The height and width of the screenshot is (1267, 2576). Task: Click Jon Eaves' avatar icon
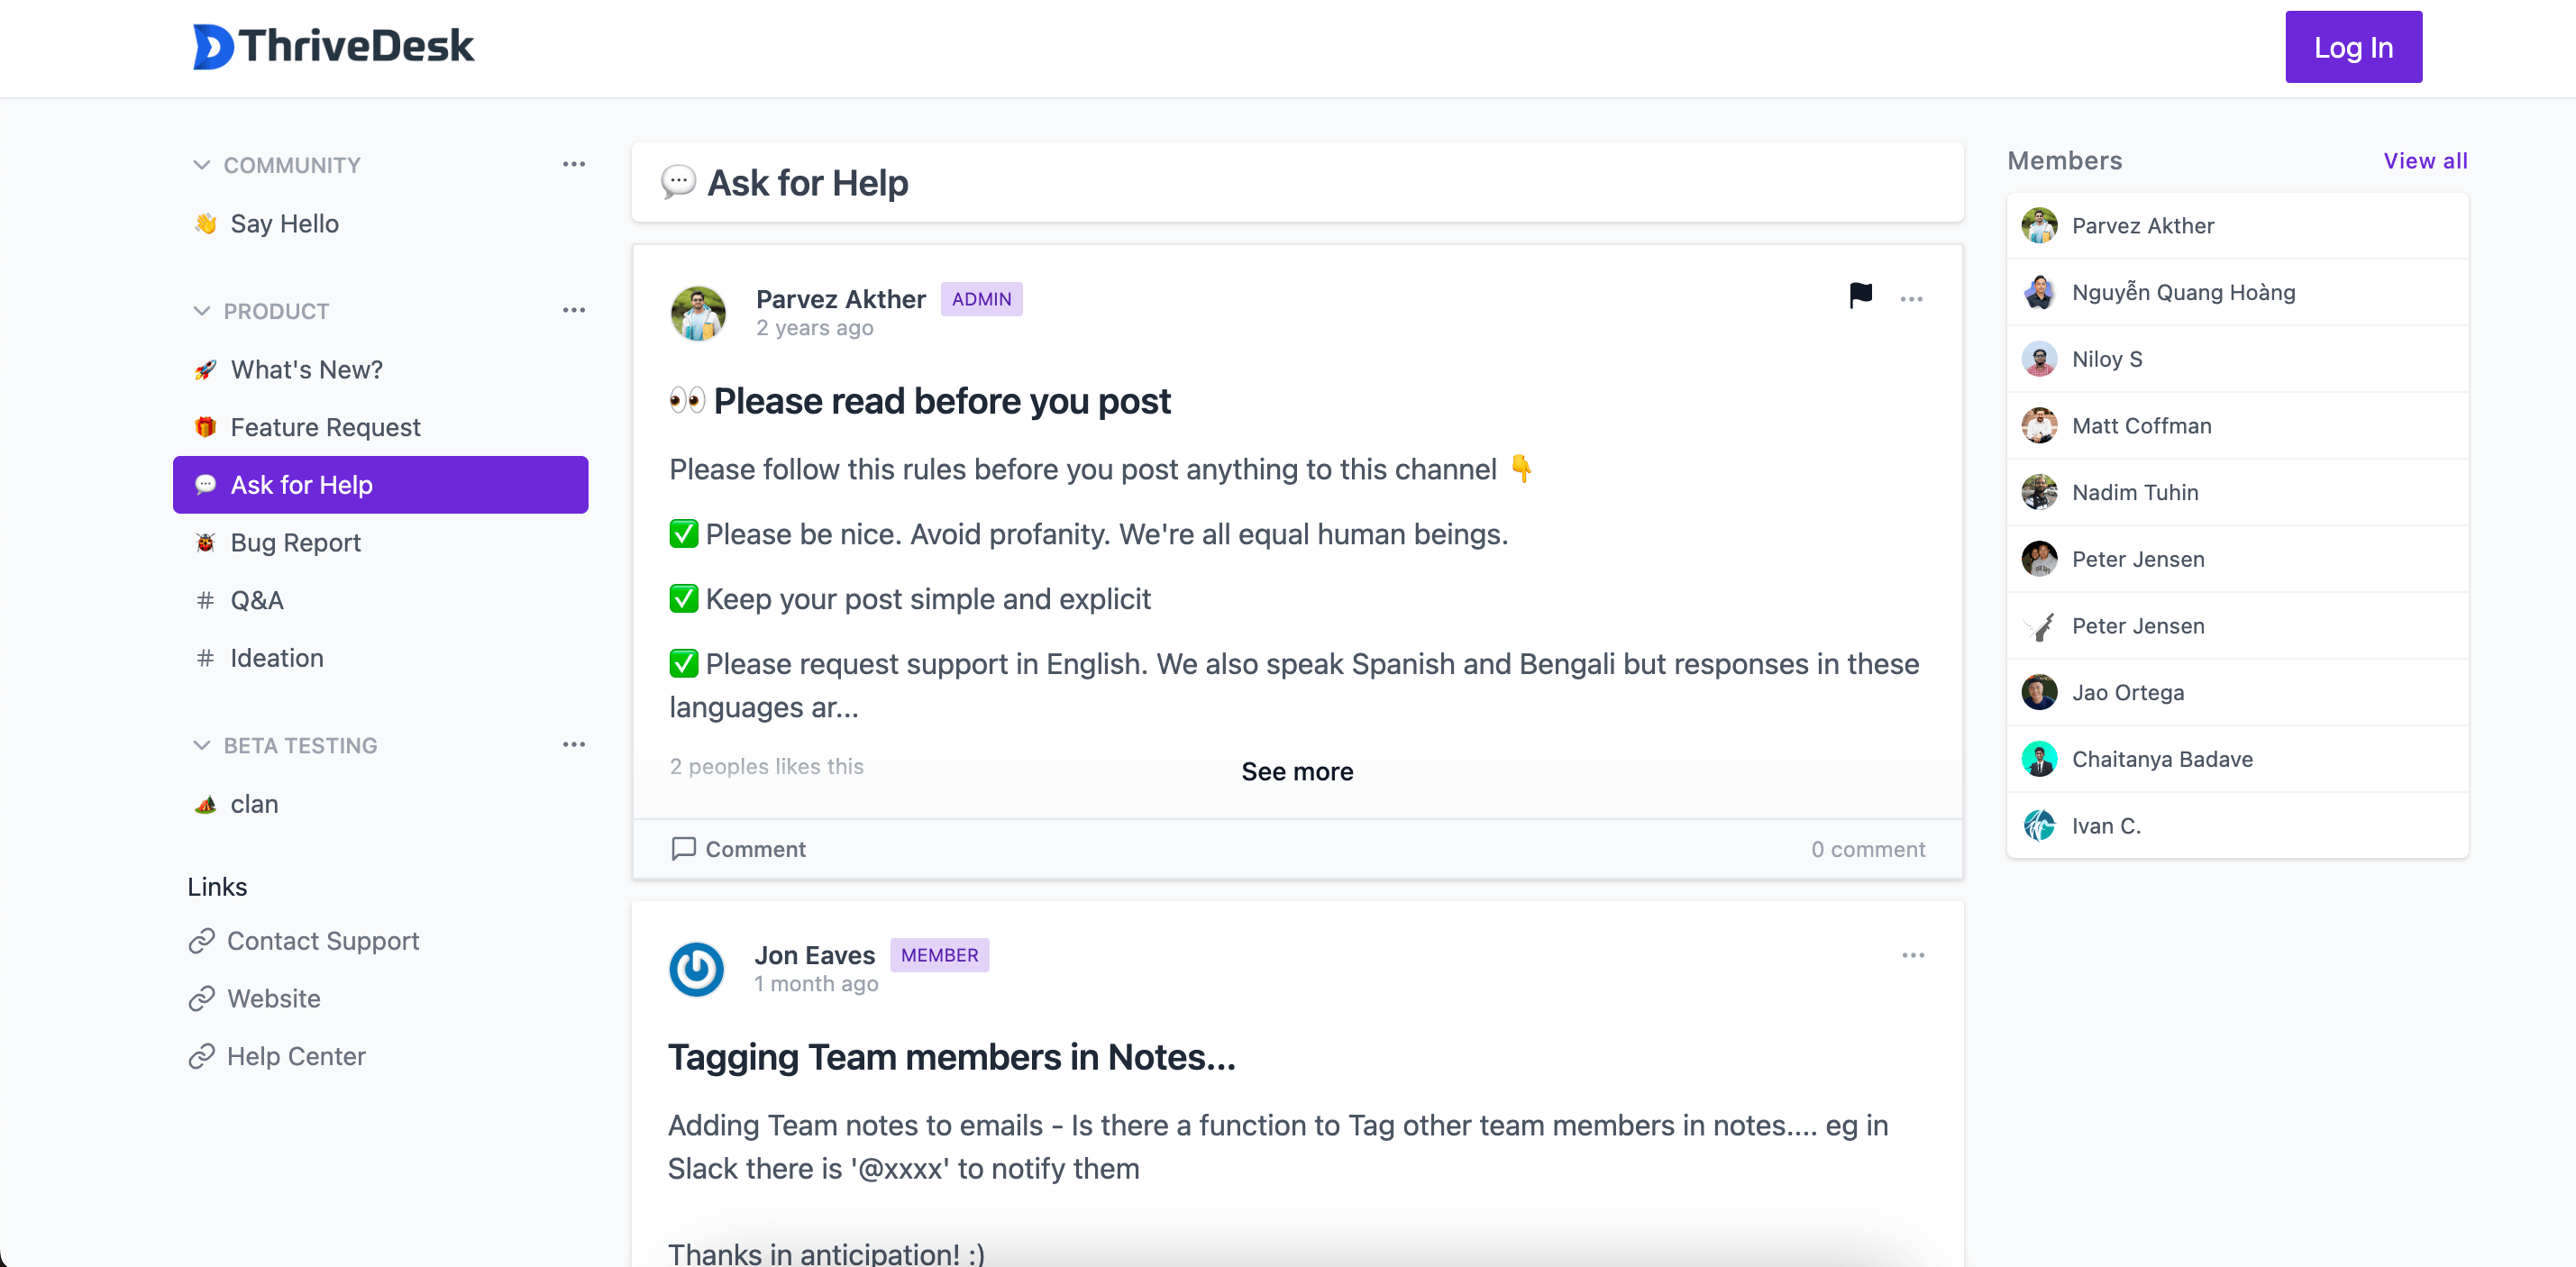[696, 968]
